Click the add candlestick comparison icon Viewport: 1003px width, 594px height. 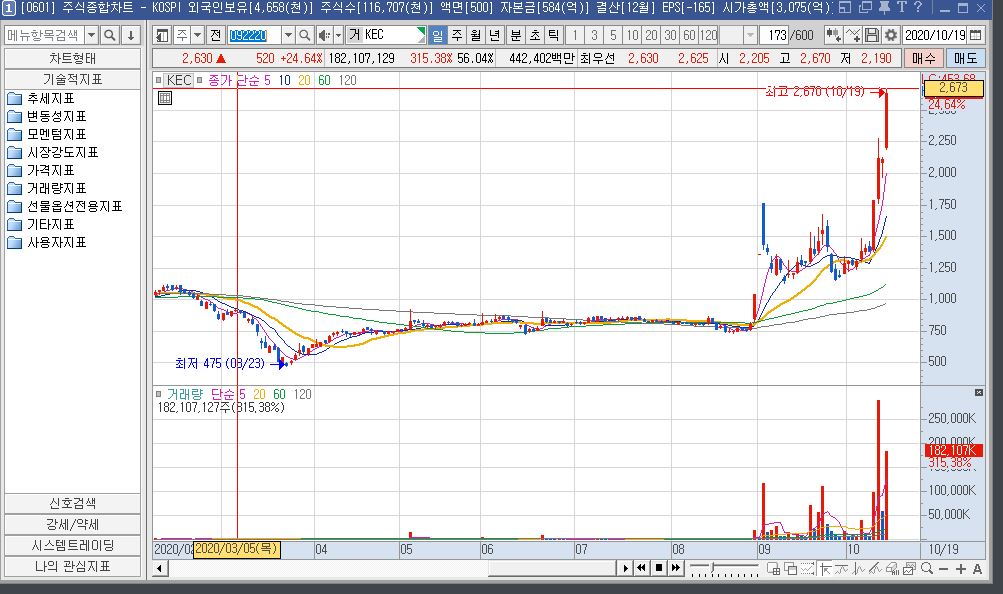[x=833, y=35]
